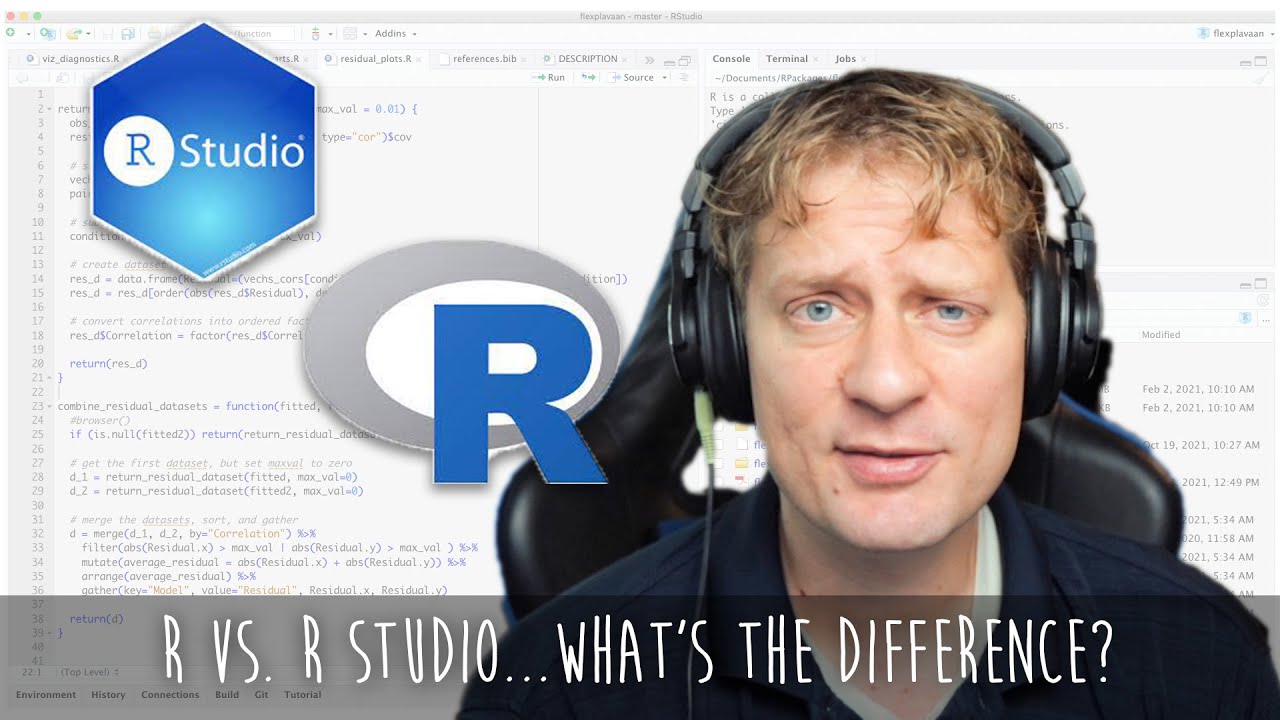Image resolution: width=1280 pixels, height=720 pixels.
Task: Switch to the DESCRIPTION tab
Action: point(587,59)
